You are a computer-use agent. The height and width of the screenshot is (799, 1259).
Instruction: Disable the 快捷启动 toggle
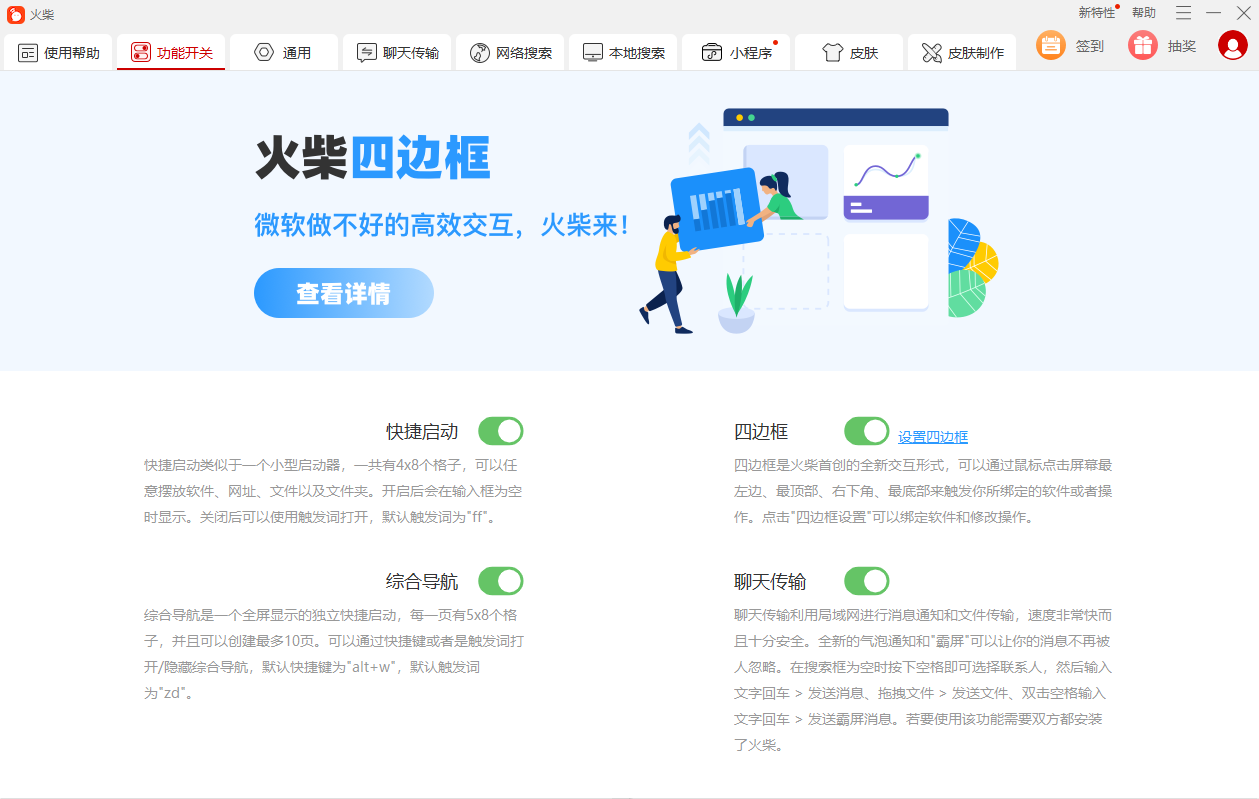(x=500, y=430)
